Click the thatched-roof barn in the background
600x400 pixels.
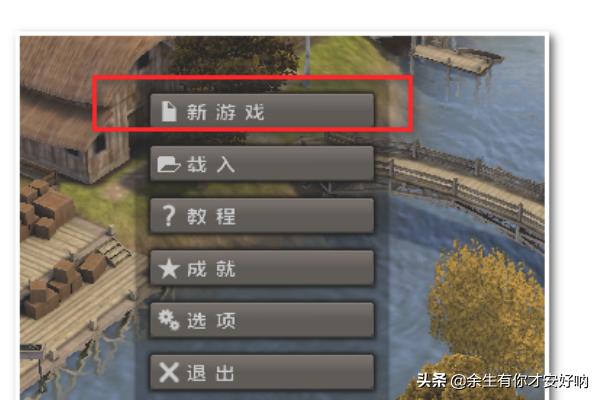pyautogui.click(x=77, y=111)
